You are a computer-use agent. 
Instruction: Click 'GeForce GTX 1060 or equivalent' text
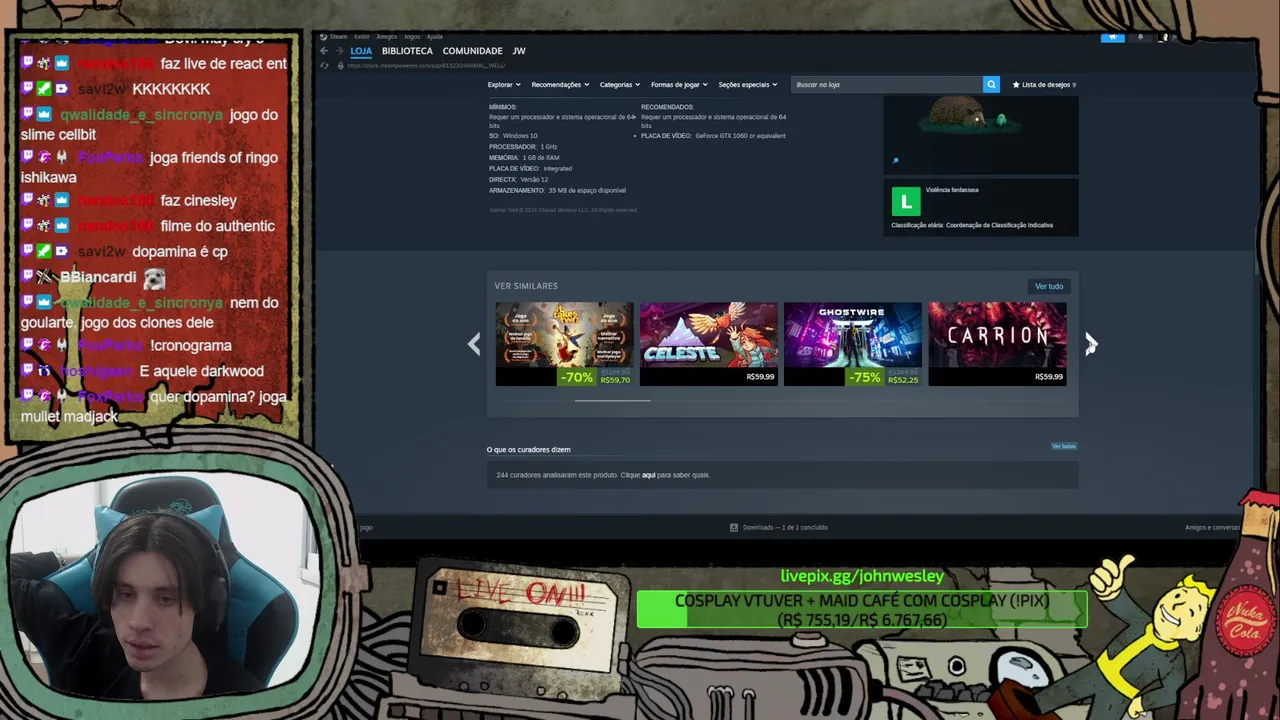point(740,136)
